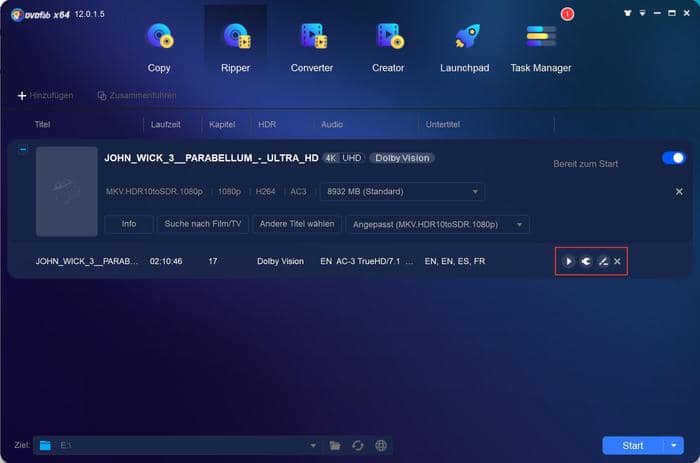This screenshot has width=700, height=463.
Task: Open advanced settings wrench icon
Action: pyautogui.click(x=586, y=261)
